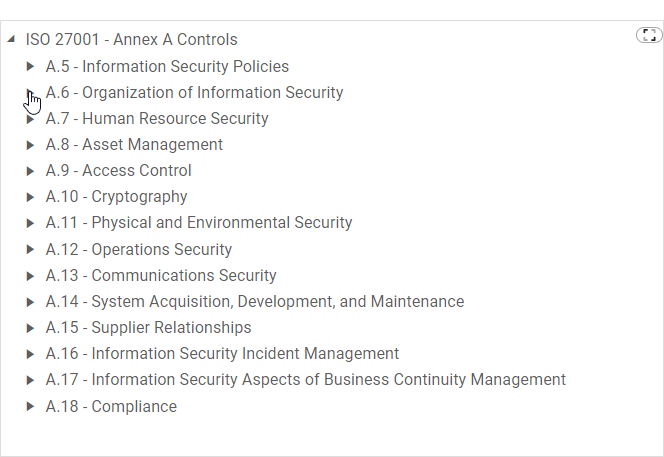Select A.16 Information Security Incident Management item
Viewport: 664px width, 457px height.
222,354
